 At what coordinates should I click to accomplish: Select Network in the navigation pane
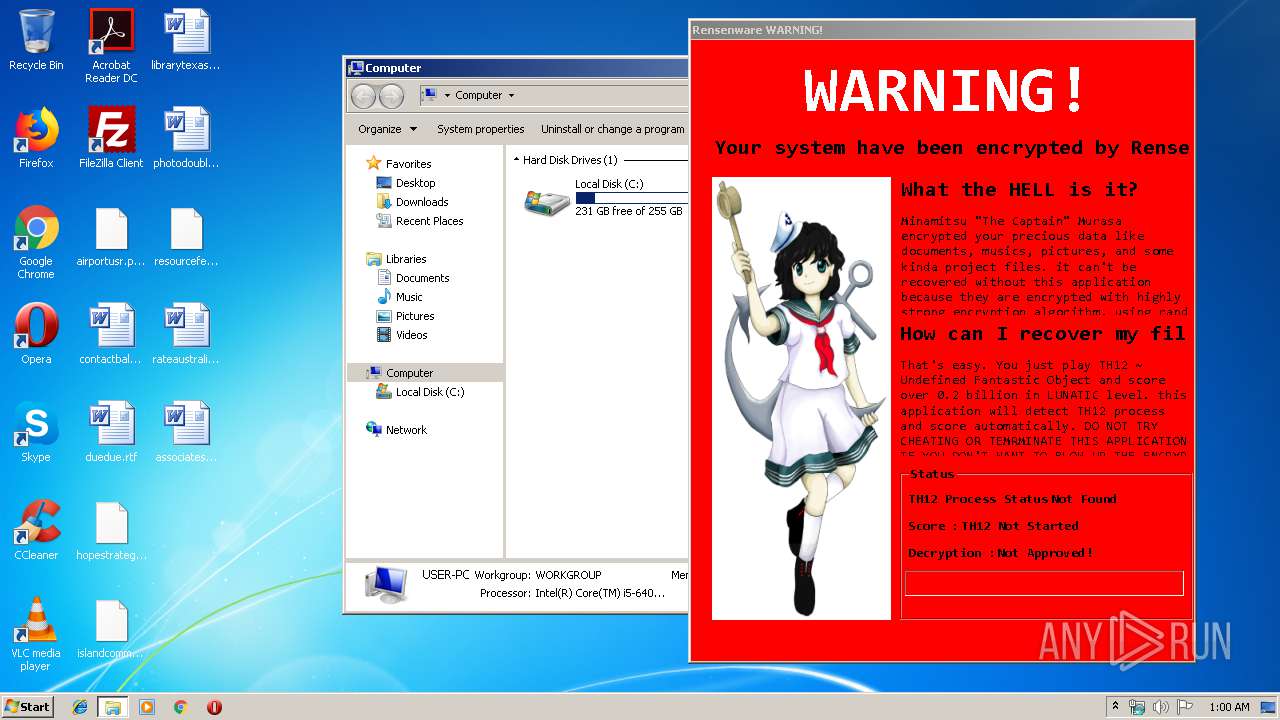point(396,430)
